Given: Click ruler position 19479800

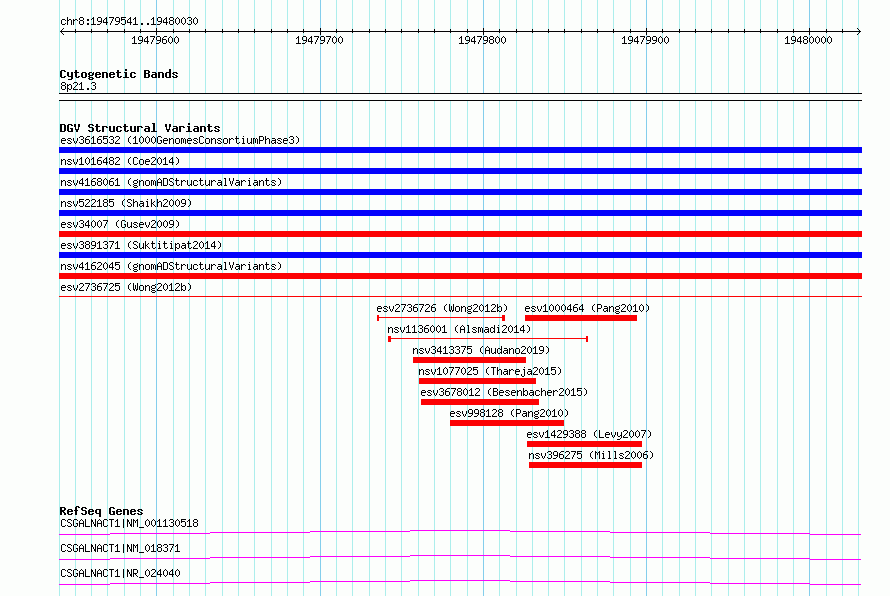Looking at the screenshot, I should 482,40.
